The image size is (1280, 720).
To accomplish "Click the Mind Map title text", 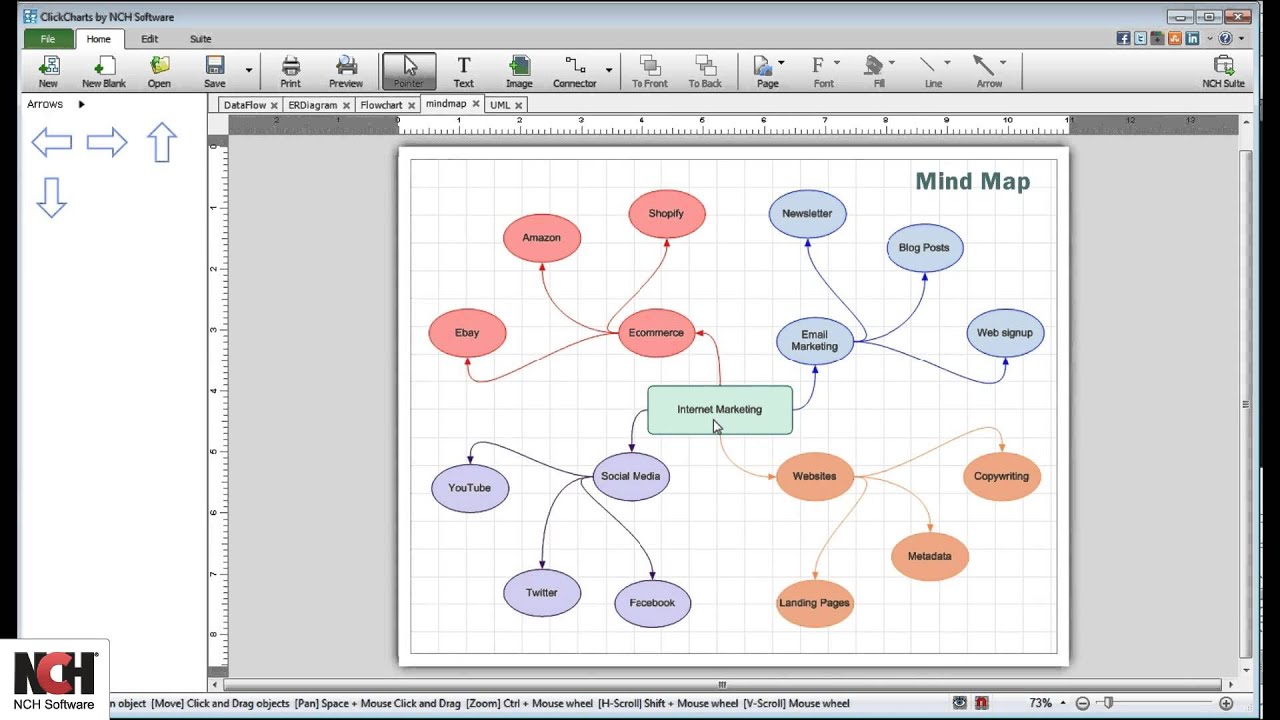I will click(x=972, y=181).
